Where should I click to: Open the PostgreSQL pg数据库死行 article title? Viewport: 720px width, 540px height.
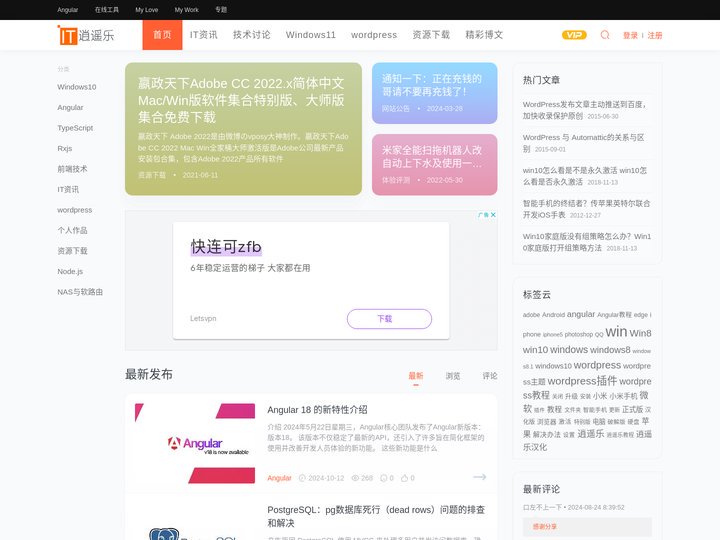point(376,516)
